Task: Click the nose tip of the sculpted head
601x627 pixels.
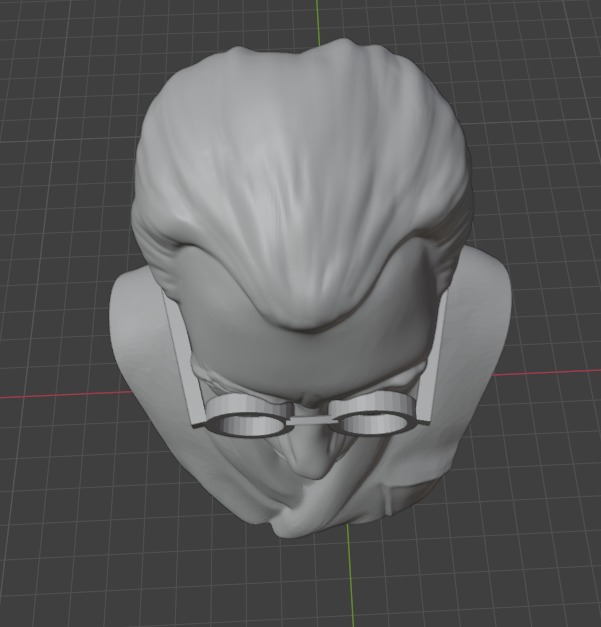Action: [x=316, y=466]
